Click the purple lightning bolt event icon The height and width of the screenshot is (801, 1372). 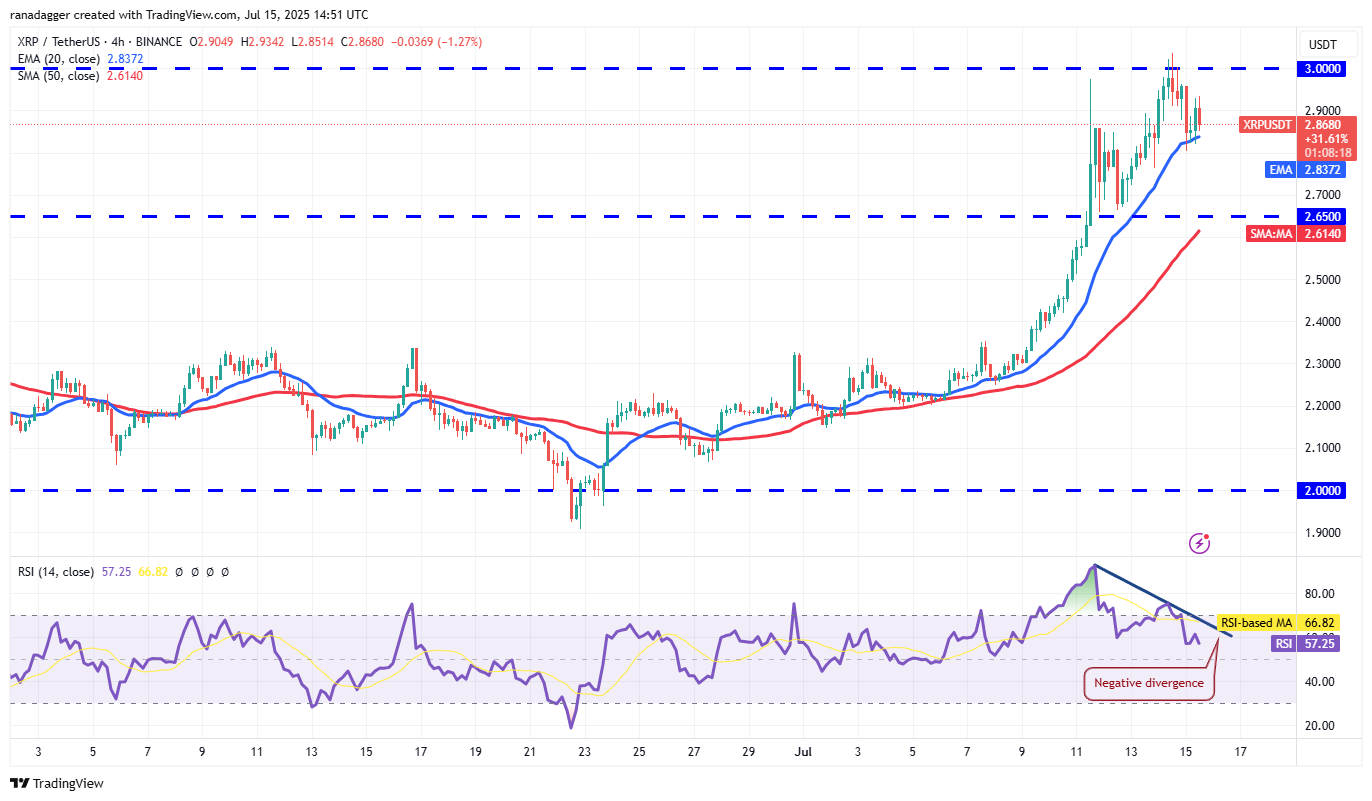coord(1200,543)
